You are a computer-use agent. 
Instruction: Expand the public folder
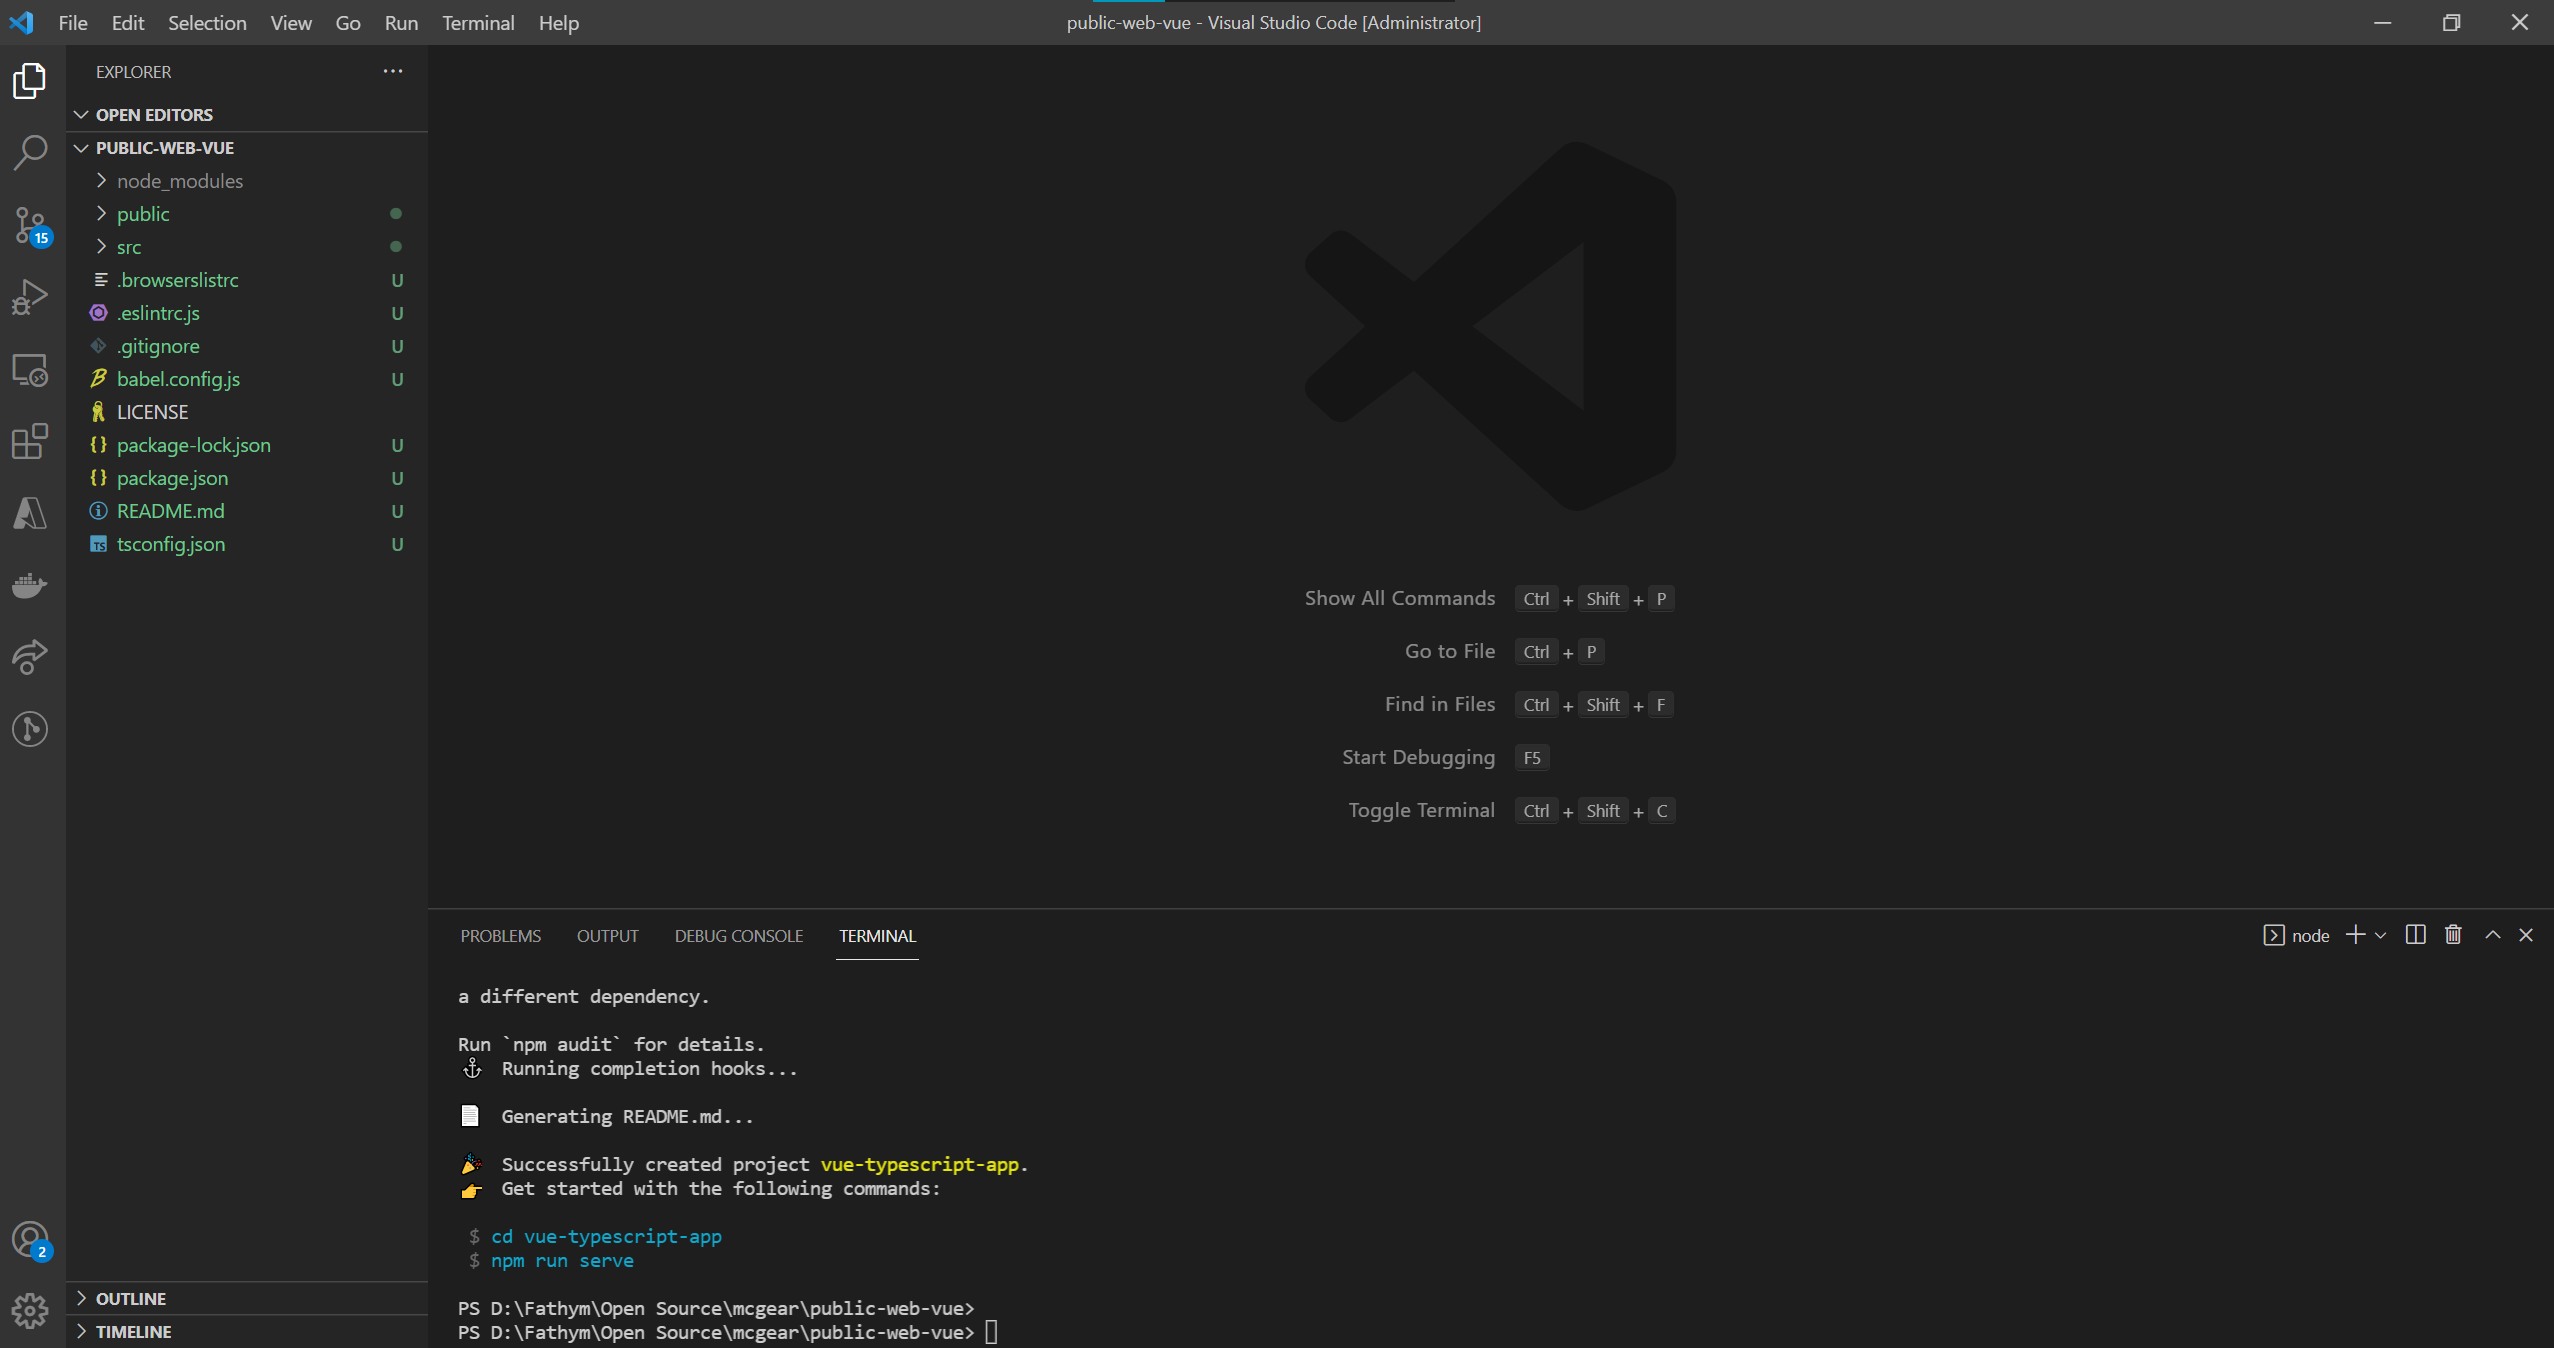click(247, 214)
